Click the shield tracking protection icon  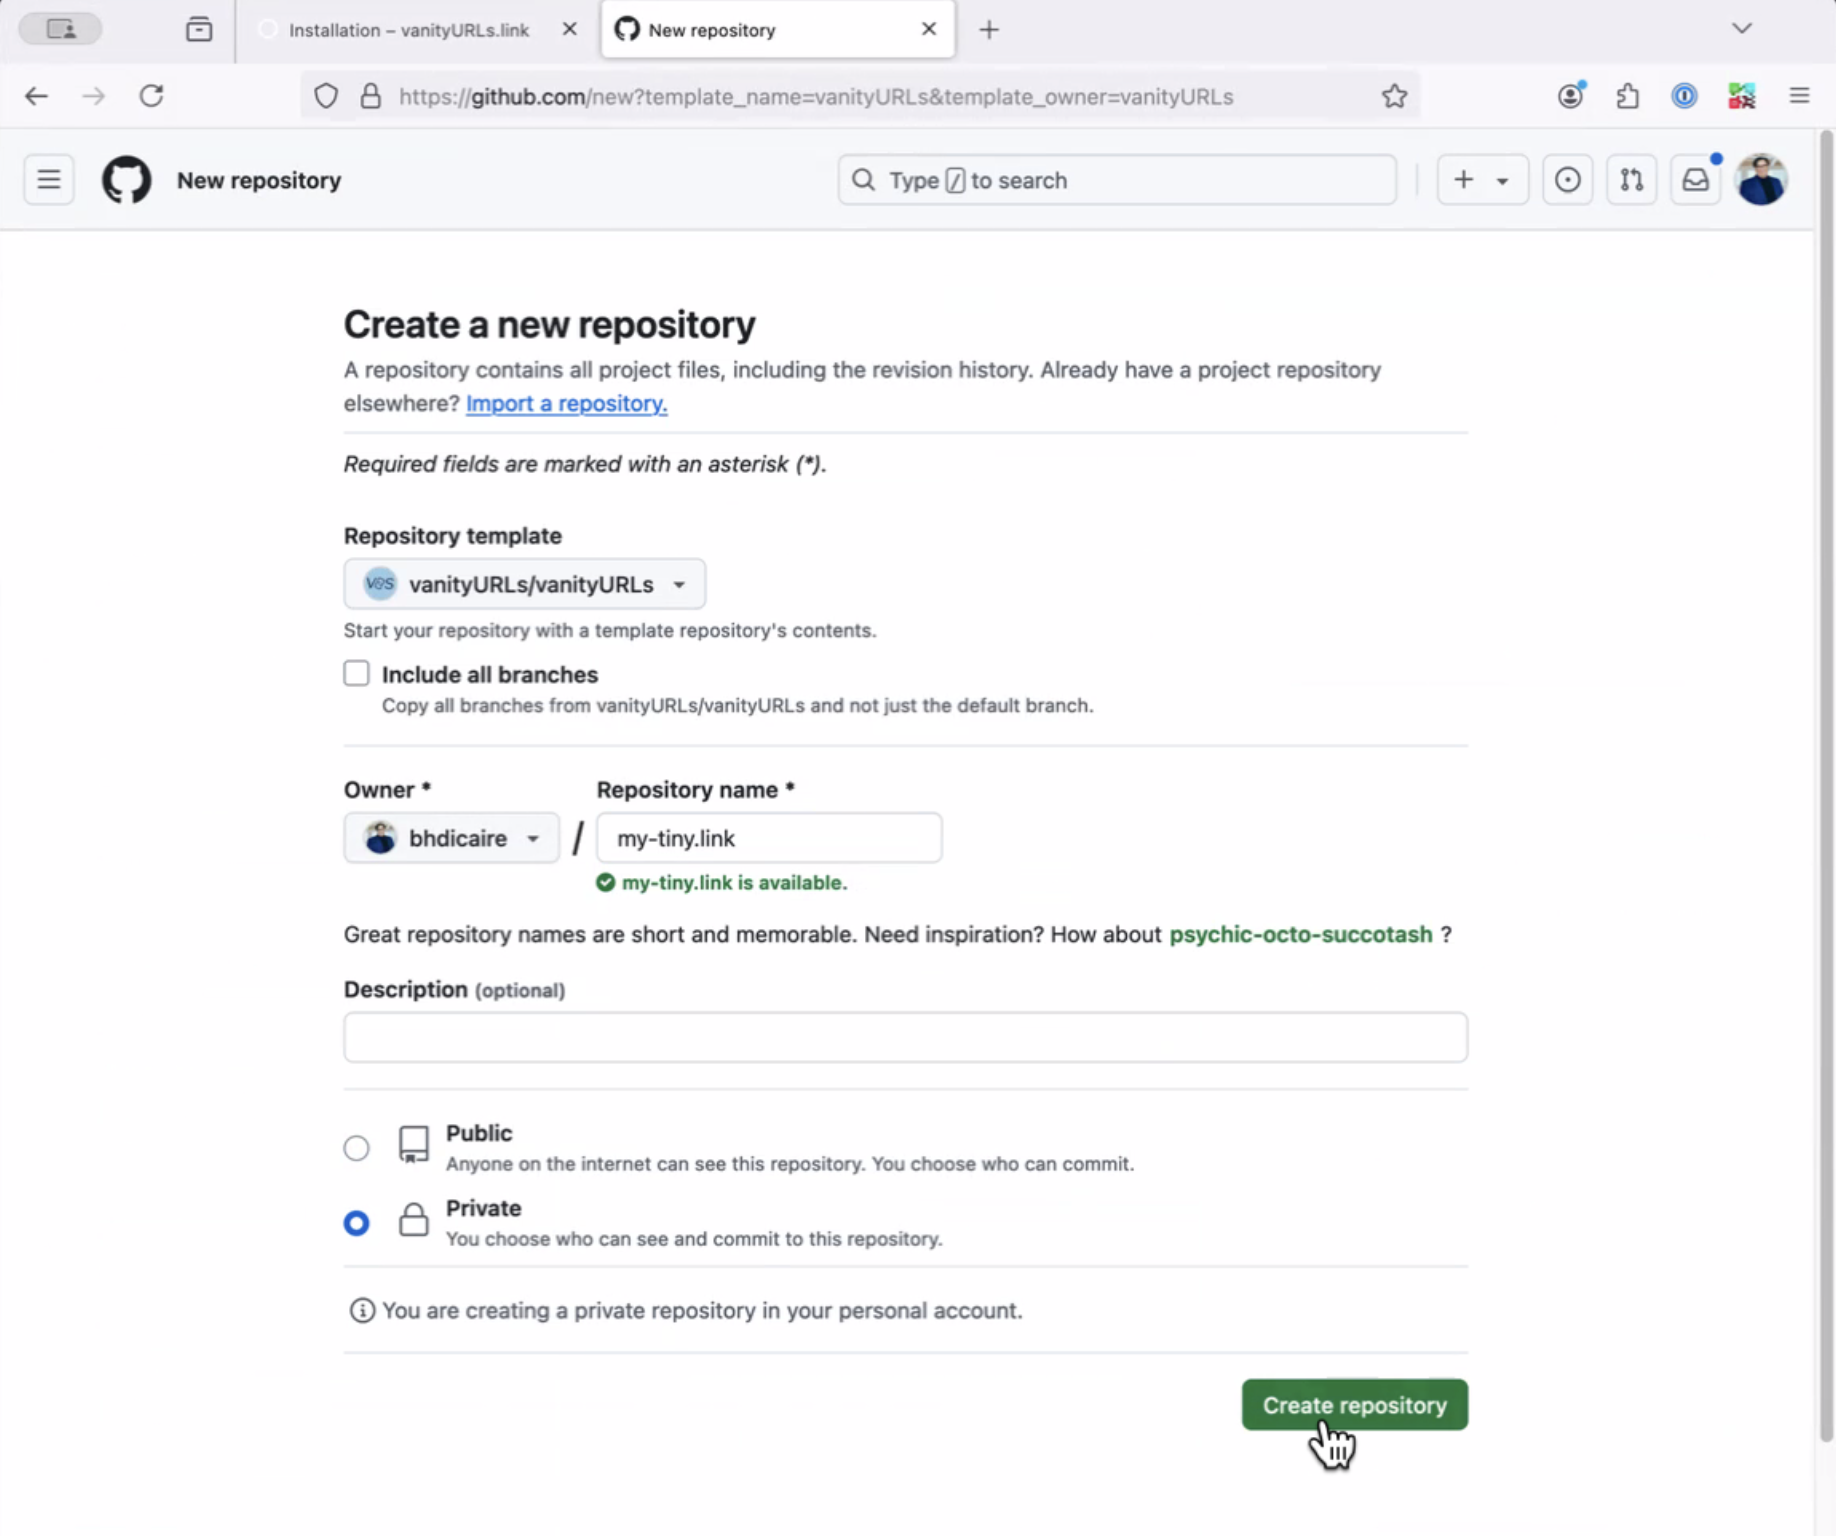coord(326,96)
